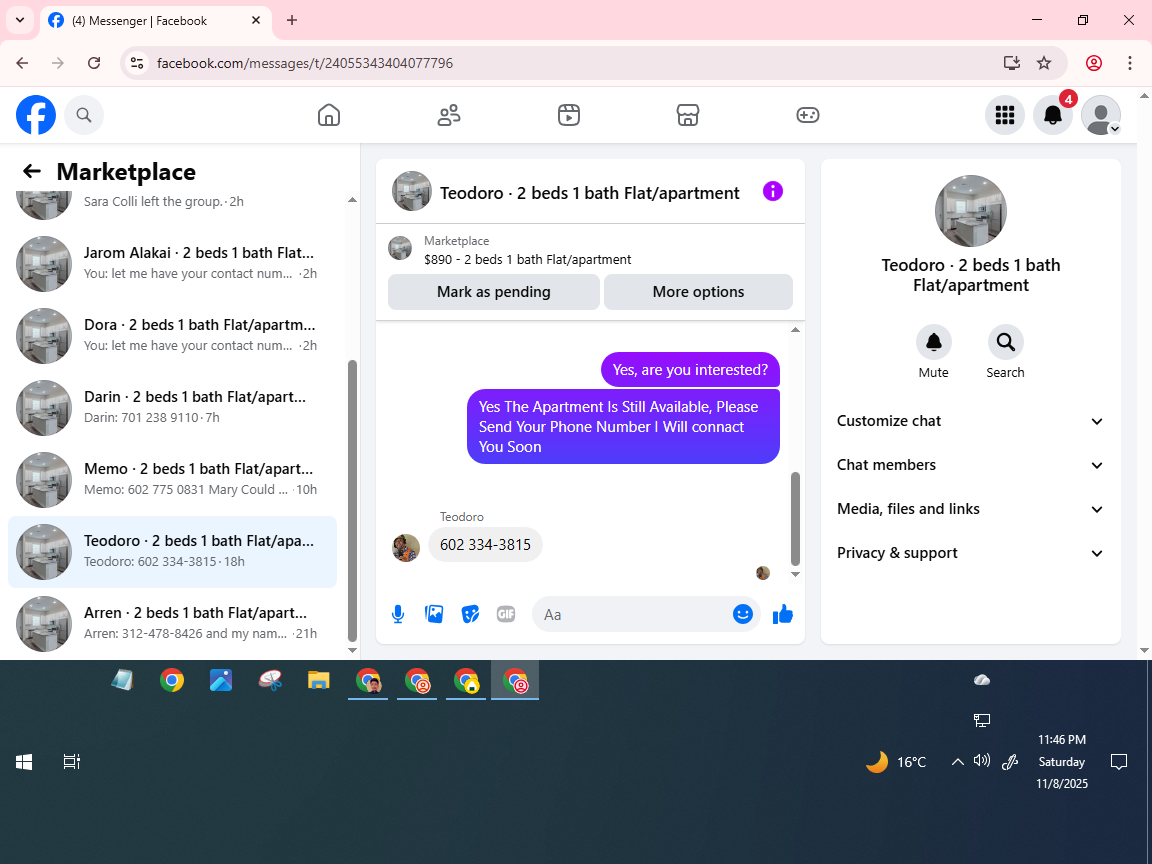Search in conversation magnifier icon
The height and width of the screenshot is (864, 1152).
[1005, 342]
